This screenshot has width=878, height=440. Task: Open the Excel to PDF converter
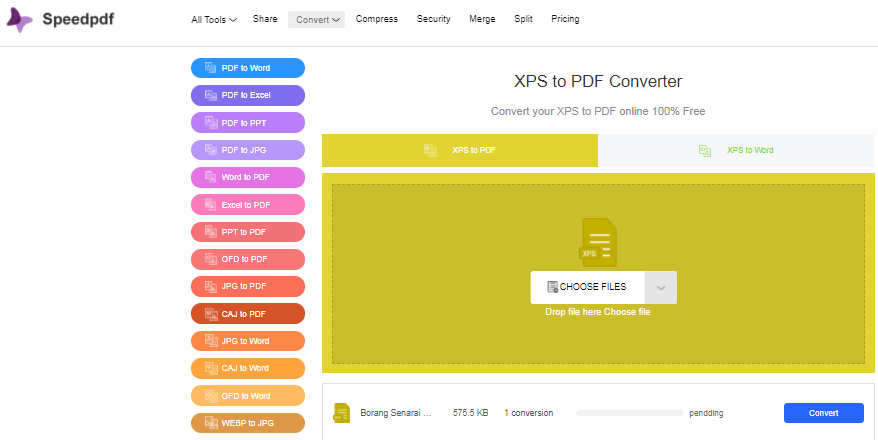247,205
